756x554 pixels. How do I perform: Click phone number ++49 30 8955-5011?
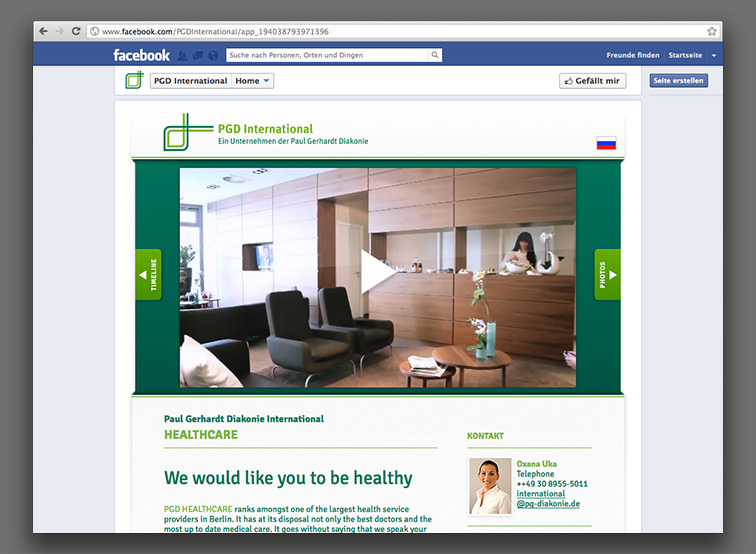[x=552, y=484]
